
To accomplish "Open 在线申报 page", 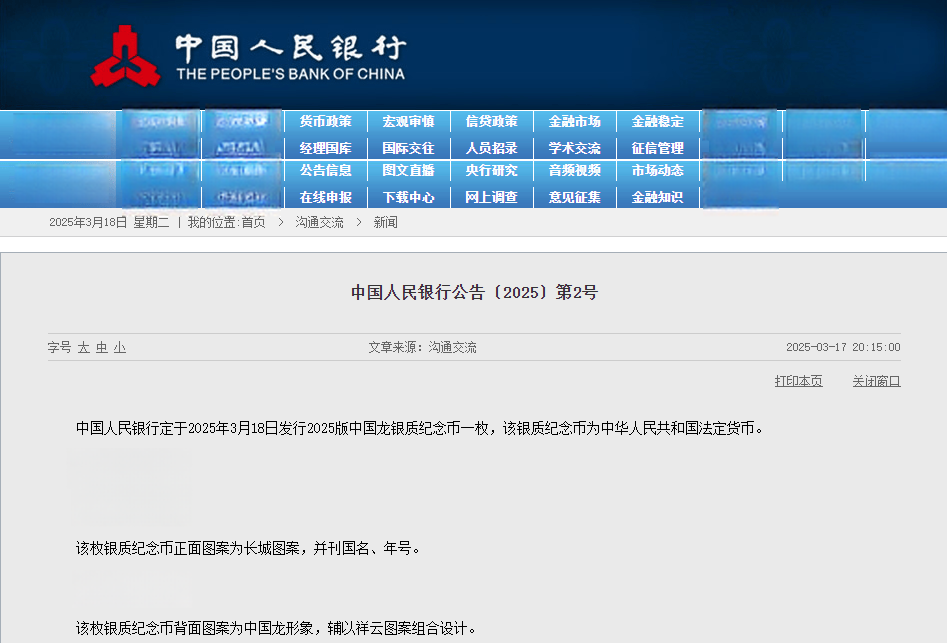I will (326, 197).
